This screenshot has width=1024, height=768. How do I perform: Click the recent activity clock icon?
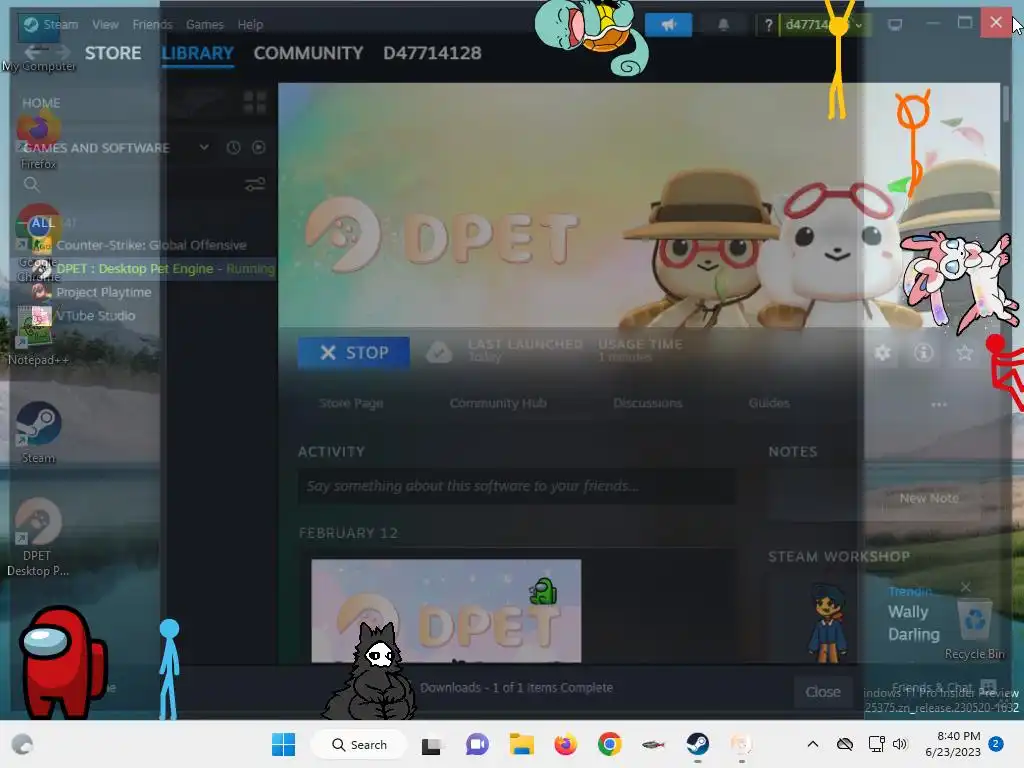233,148
